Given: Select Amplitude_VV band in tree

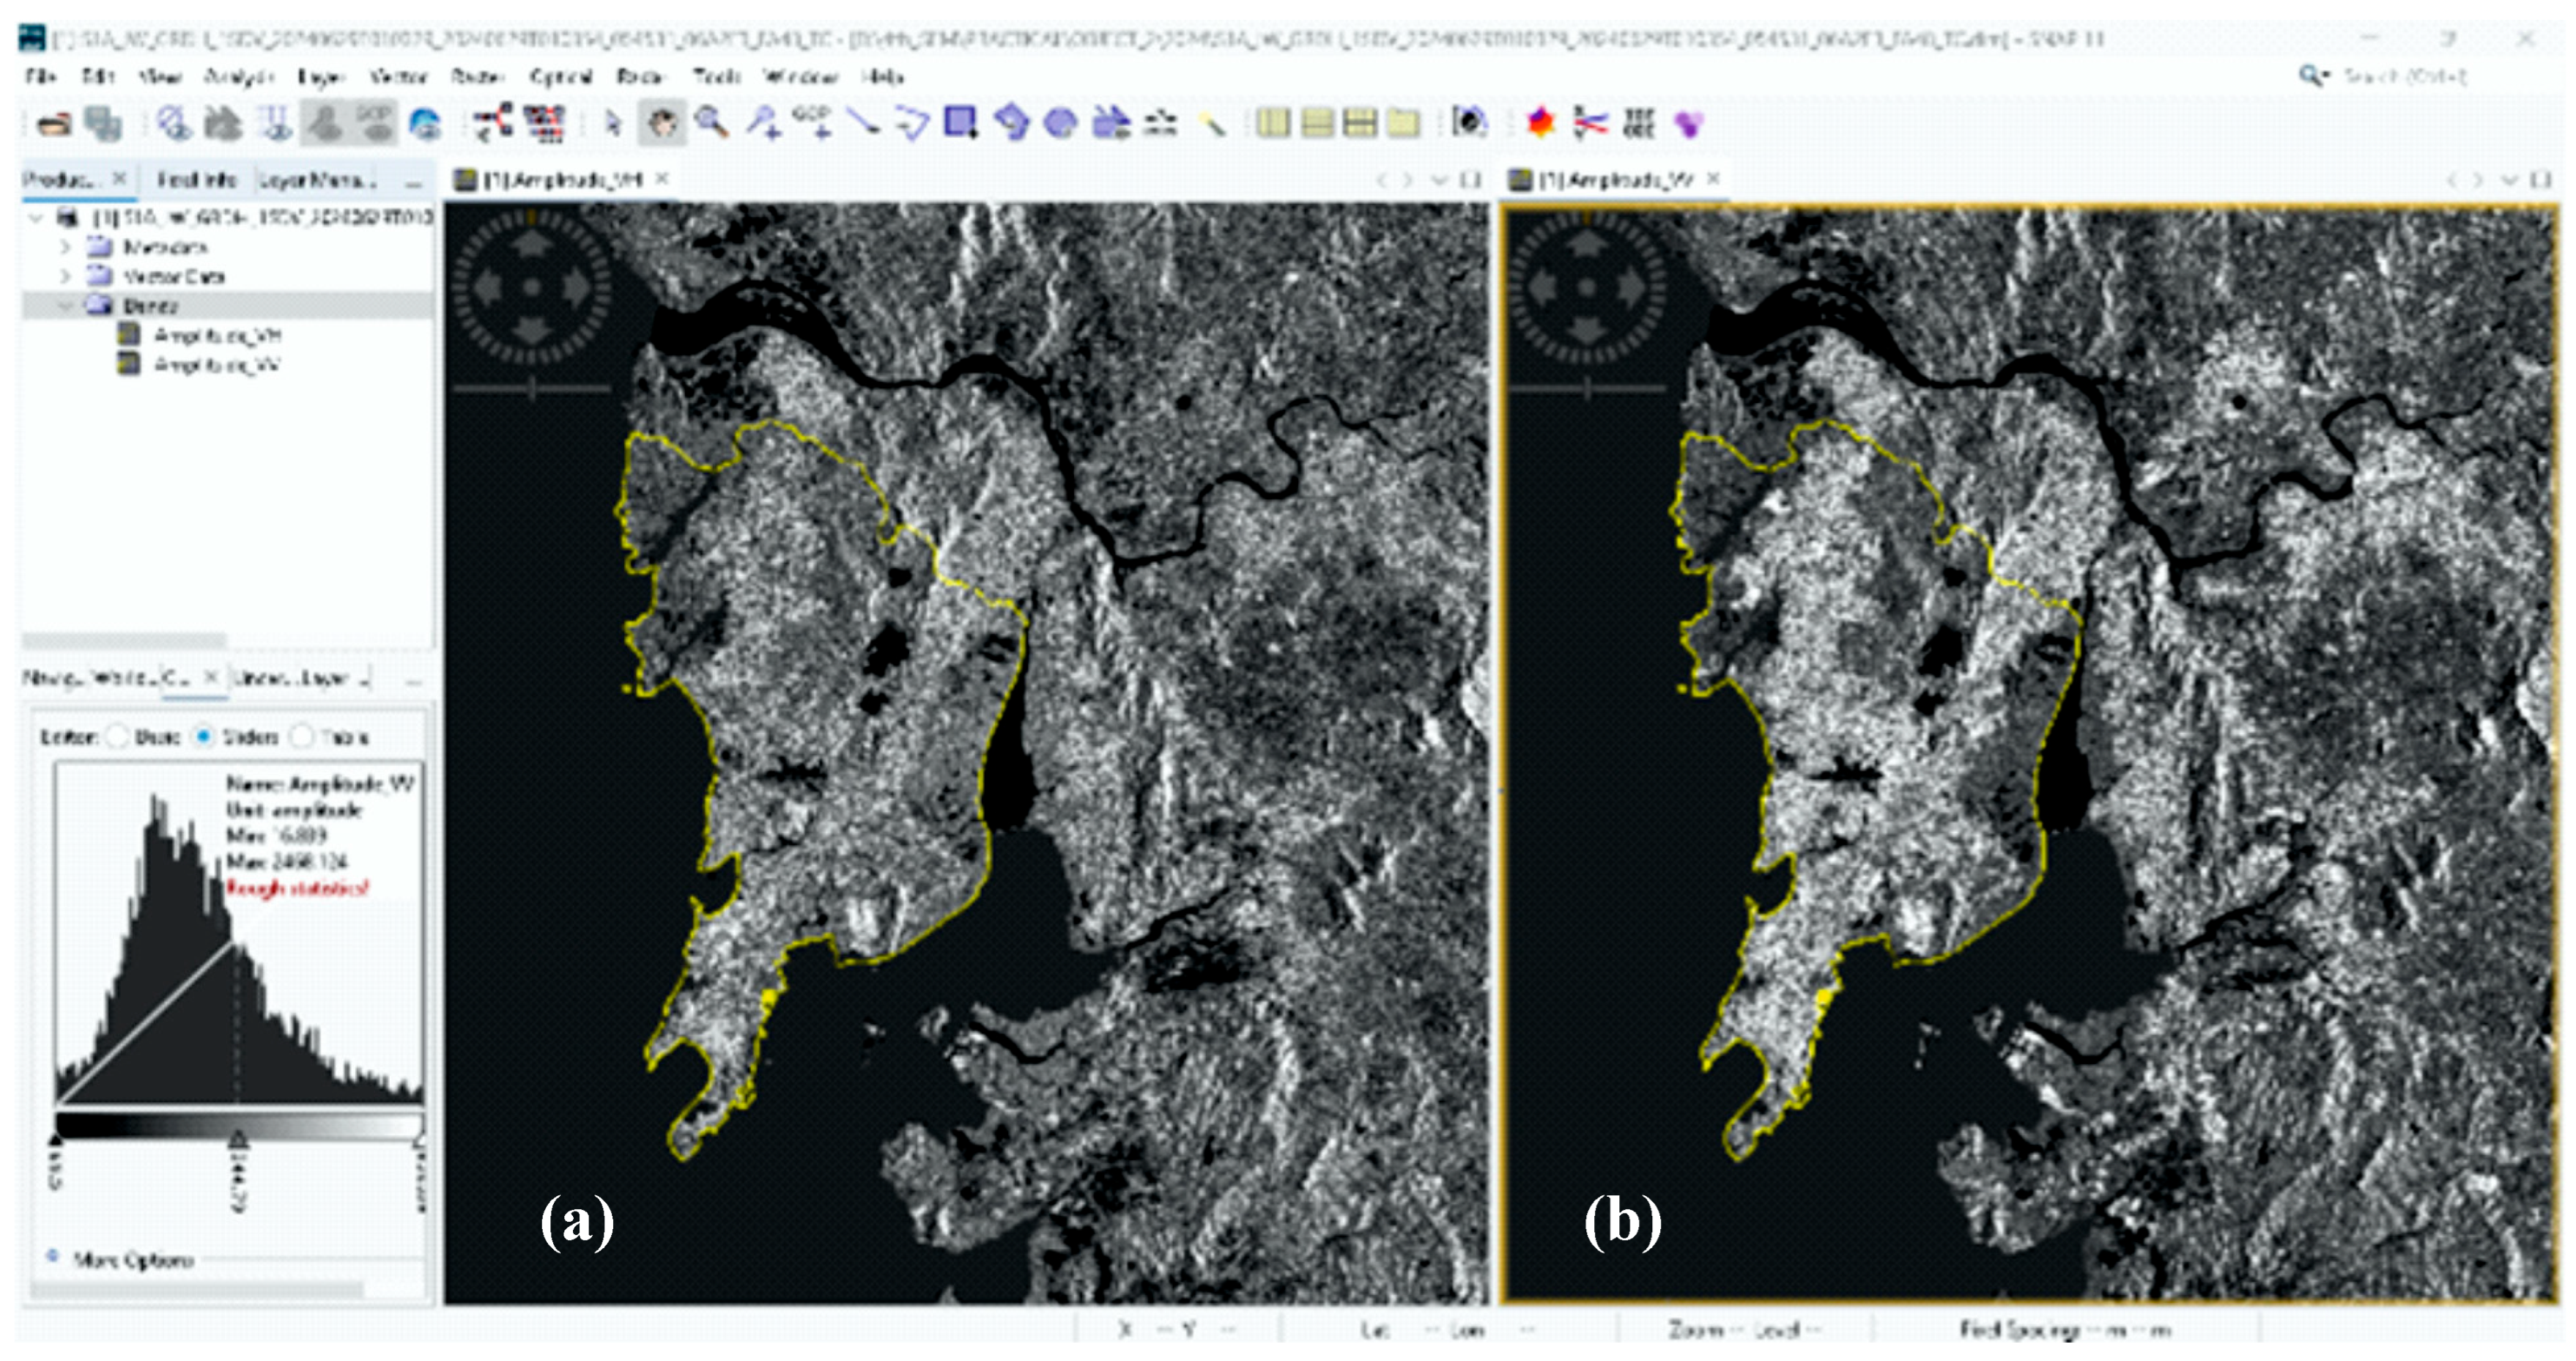Looking at the screenshot, I should [x=217, y=365].
